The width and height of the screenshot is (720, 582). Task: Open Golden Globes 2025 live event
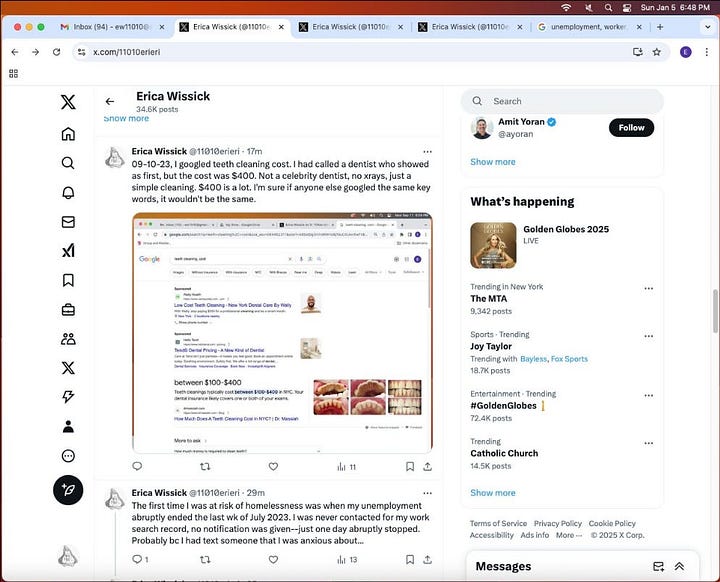pos(566,229)
